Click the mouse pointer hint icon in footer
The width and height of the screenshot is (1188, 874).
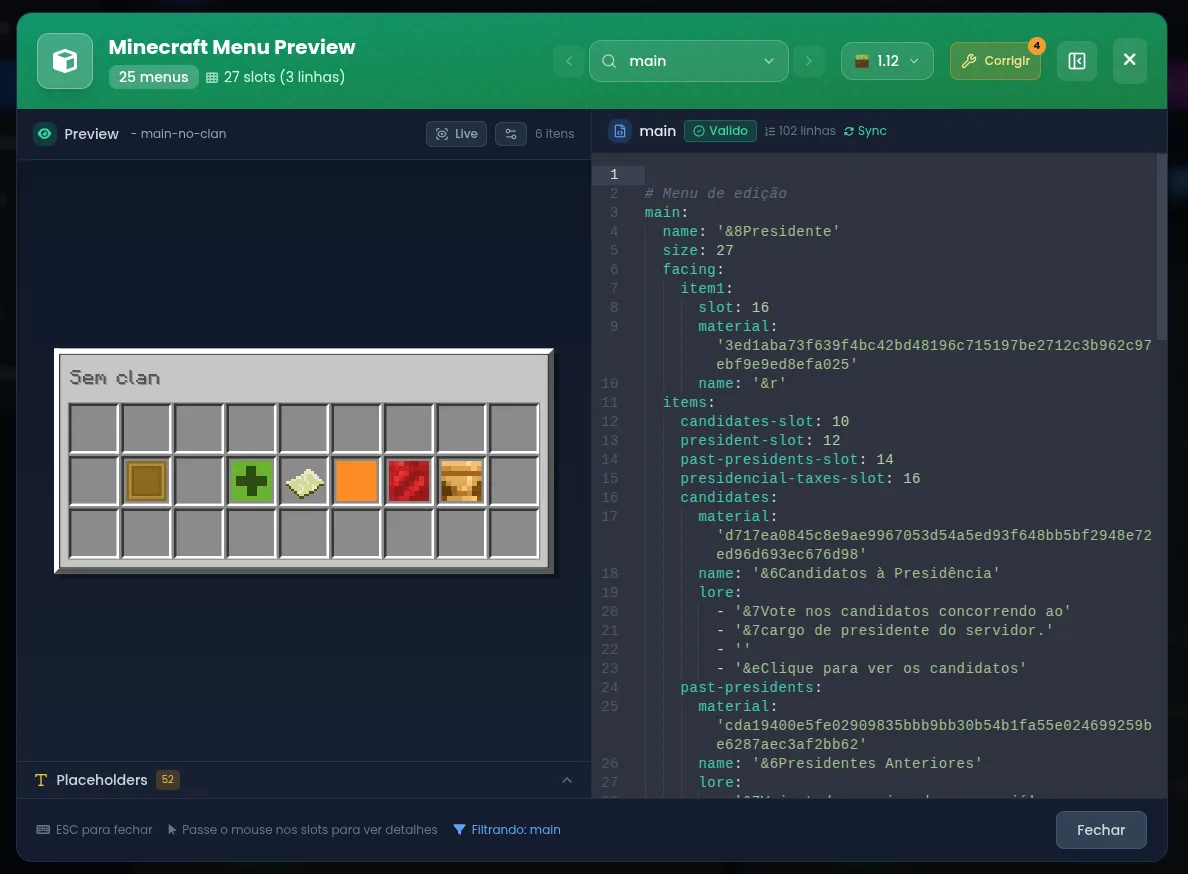(172, 830)
